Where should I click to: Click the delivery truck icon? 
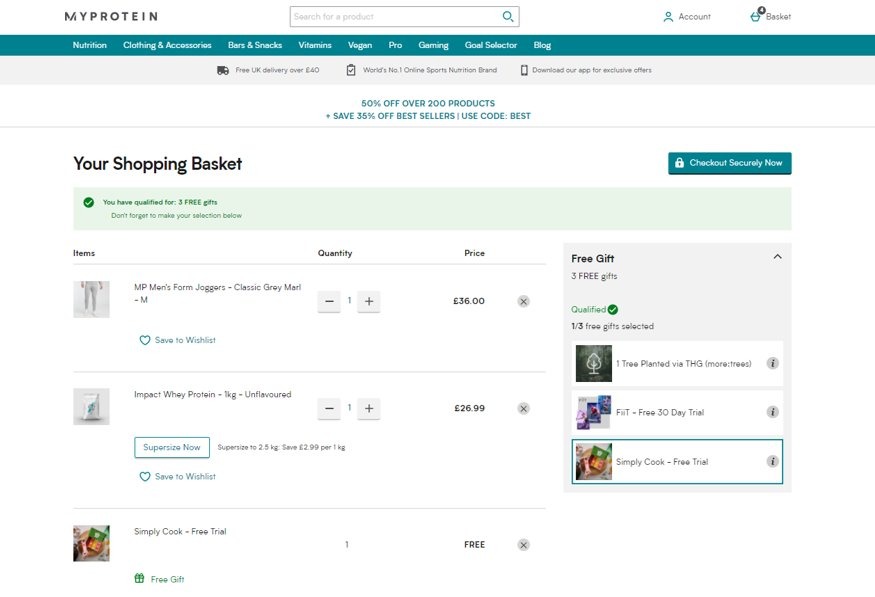223,70
